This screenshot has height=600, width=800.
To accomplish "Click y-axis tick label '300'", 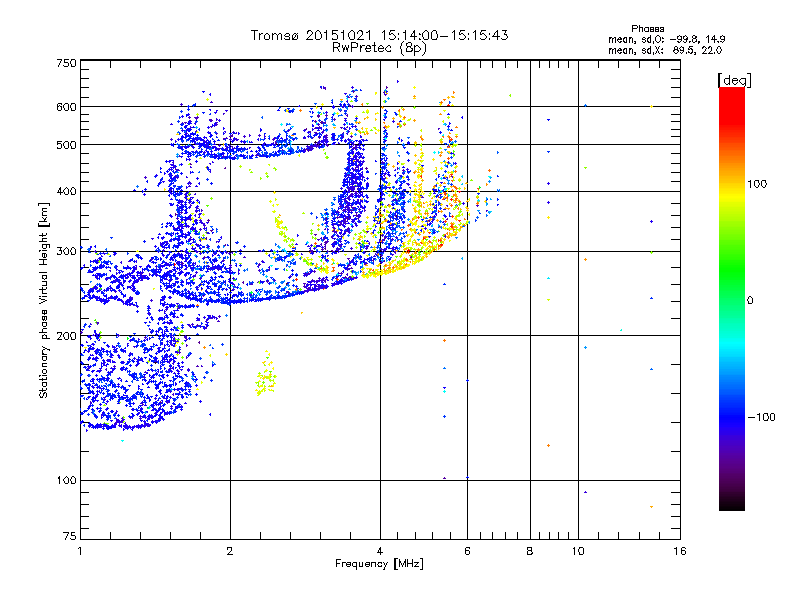I will click(66, 251).
